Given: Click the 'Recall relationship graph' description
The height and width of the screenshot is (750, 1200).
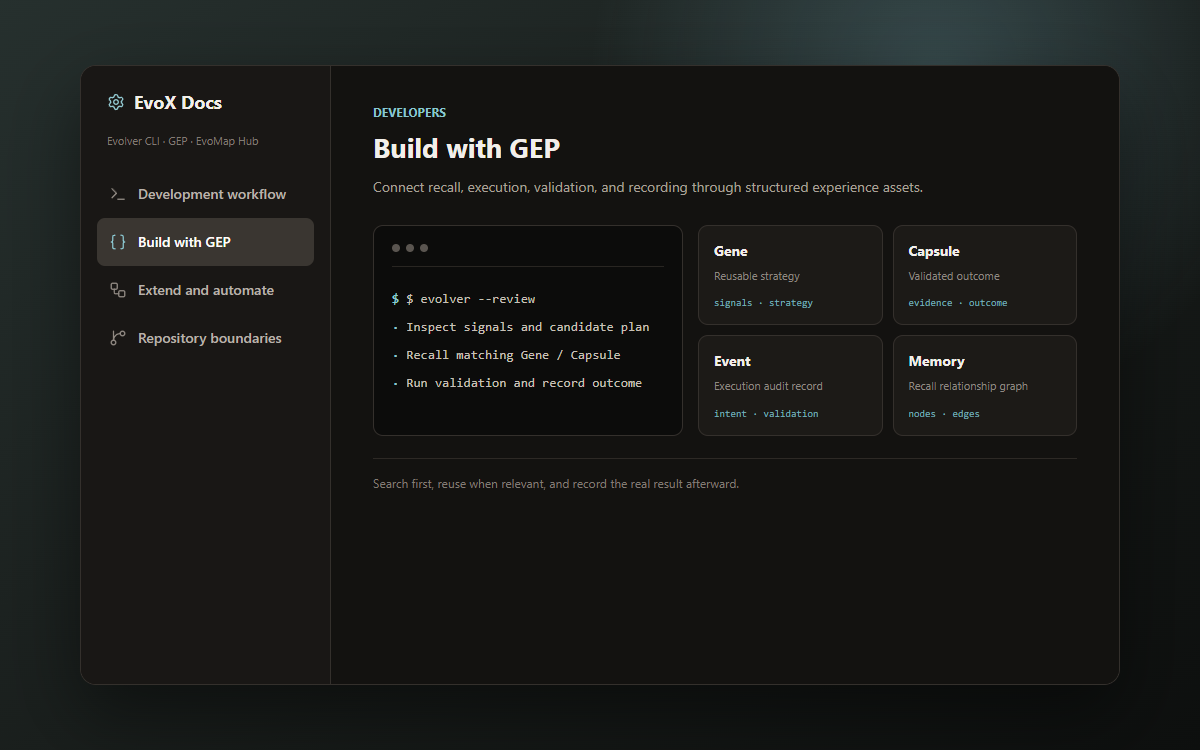Looking at the screenshot, I should click(968, 386).
